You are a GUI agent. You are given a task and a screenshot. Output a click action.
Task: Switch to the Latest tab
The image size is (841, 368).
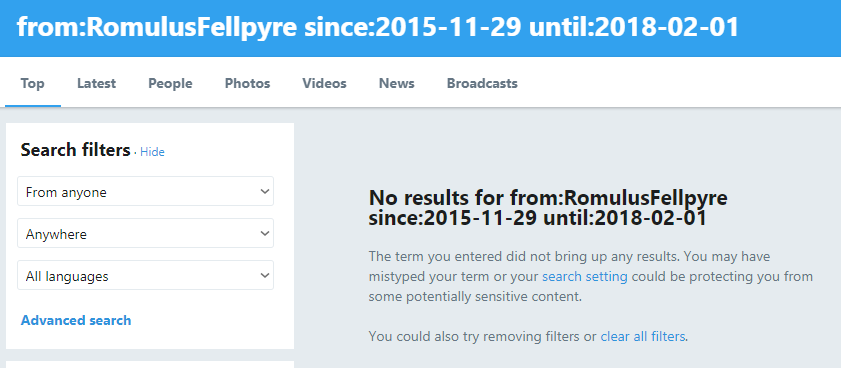coord(96,84)
